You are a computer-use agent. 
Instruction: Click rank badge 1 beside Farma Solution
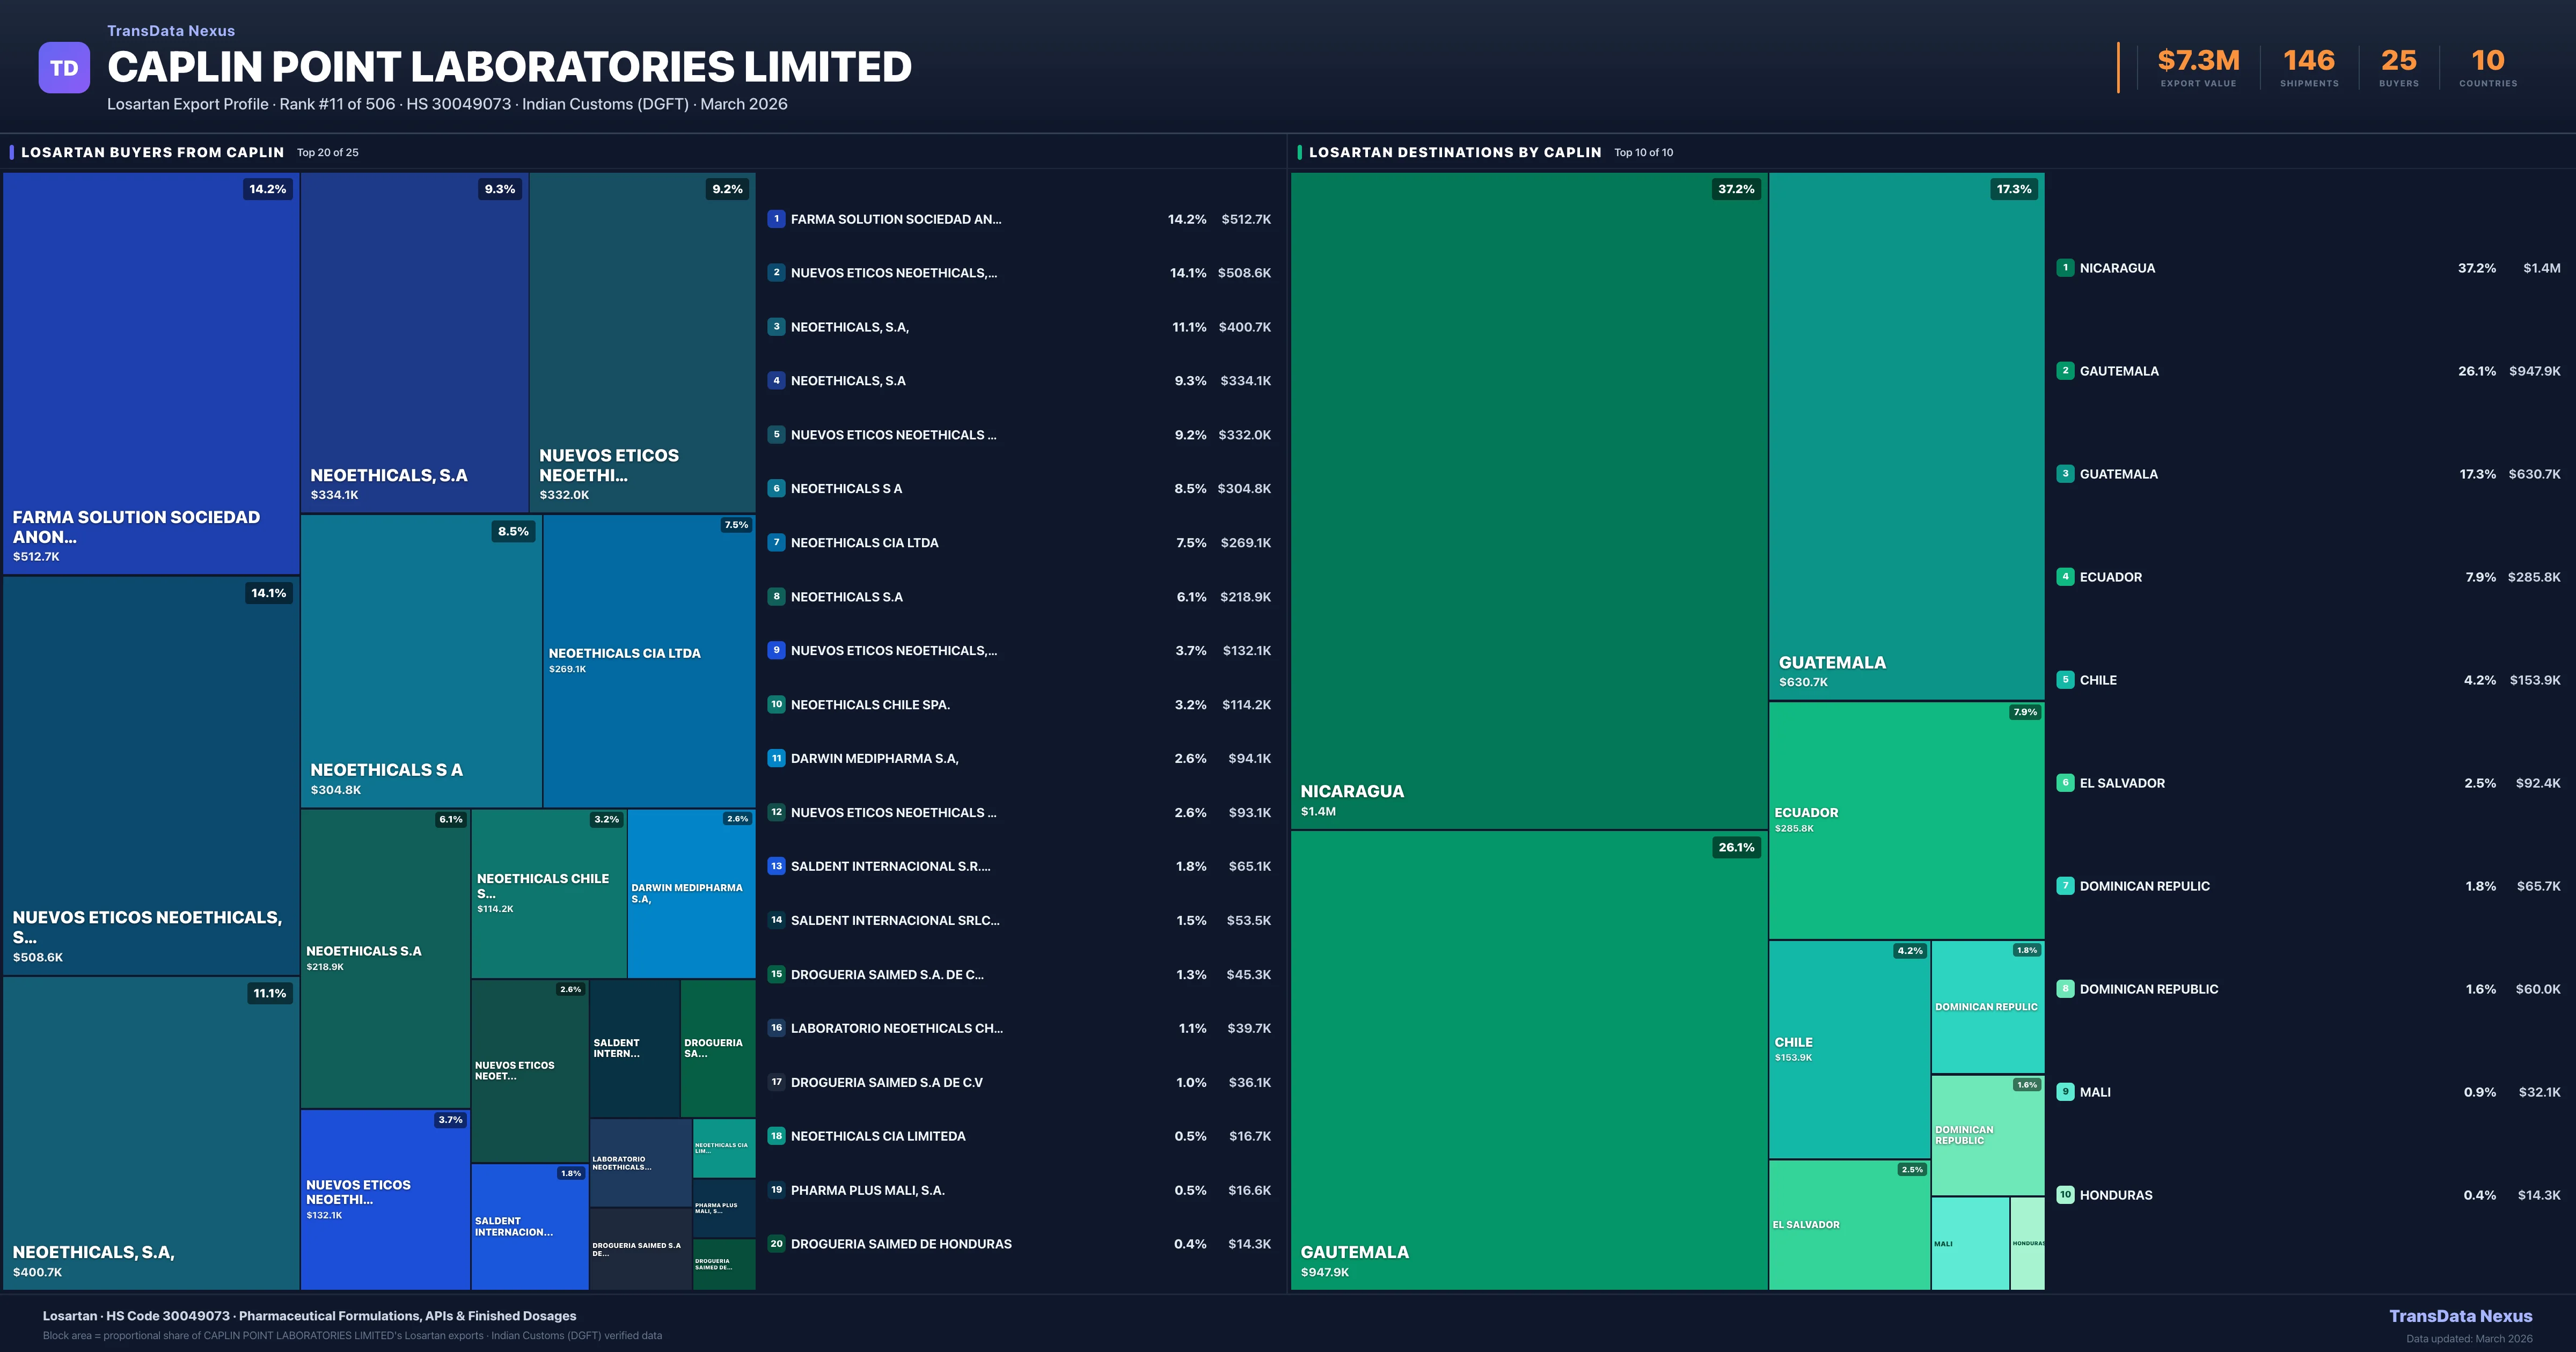(776, 219)
